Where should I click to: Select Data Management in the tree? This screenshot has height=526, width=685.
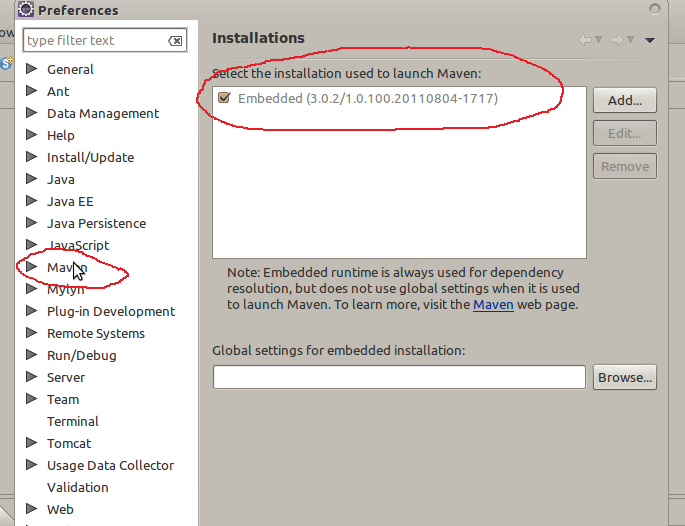point(103,114)
